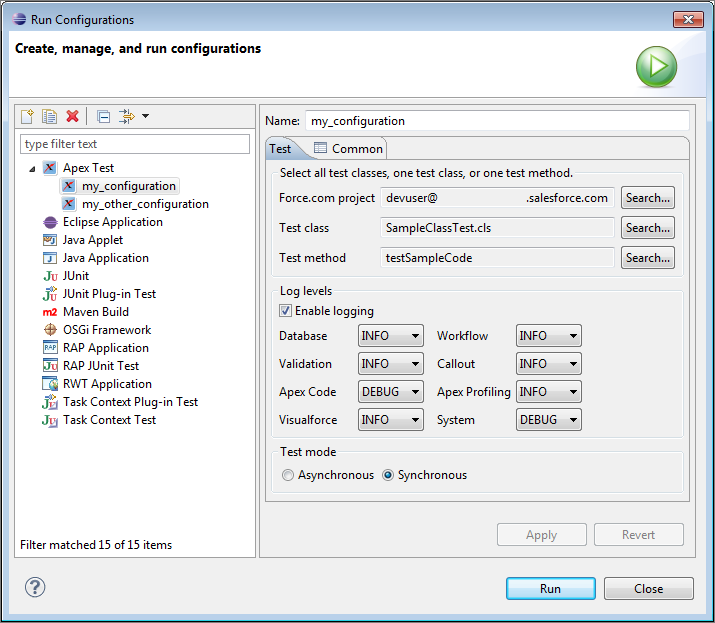Open the System log level dropdown

[549, 420]
